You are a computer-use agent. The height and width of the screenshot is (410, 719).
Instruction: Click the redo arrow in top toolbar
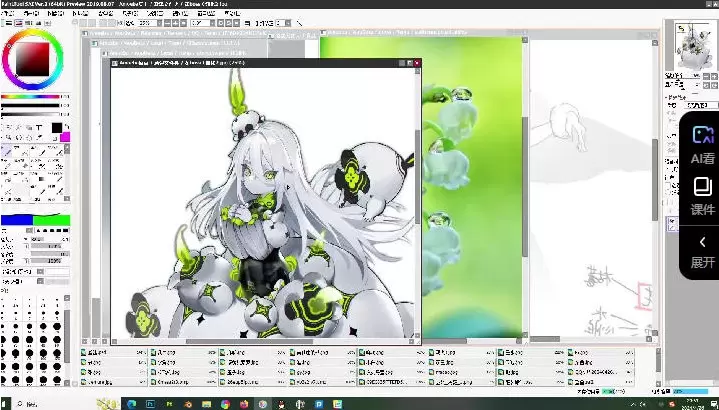92,22
